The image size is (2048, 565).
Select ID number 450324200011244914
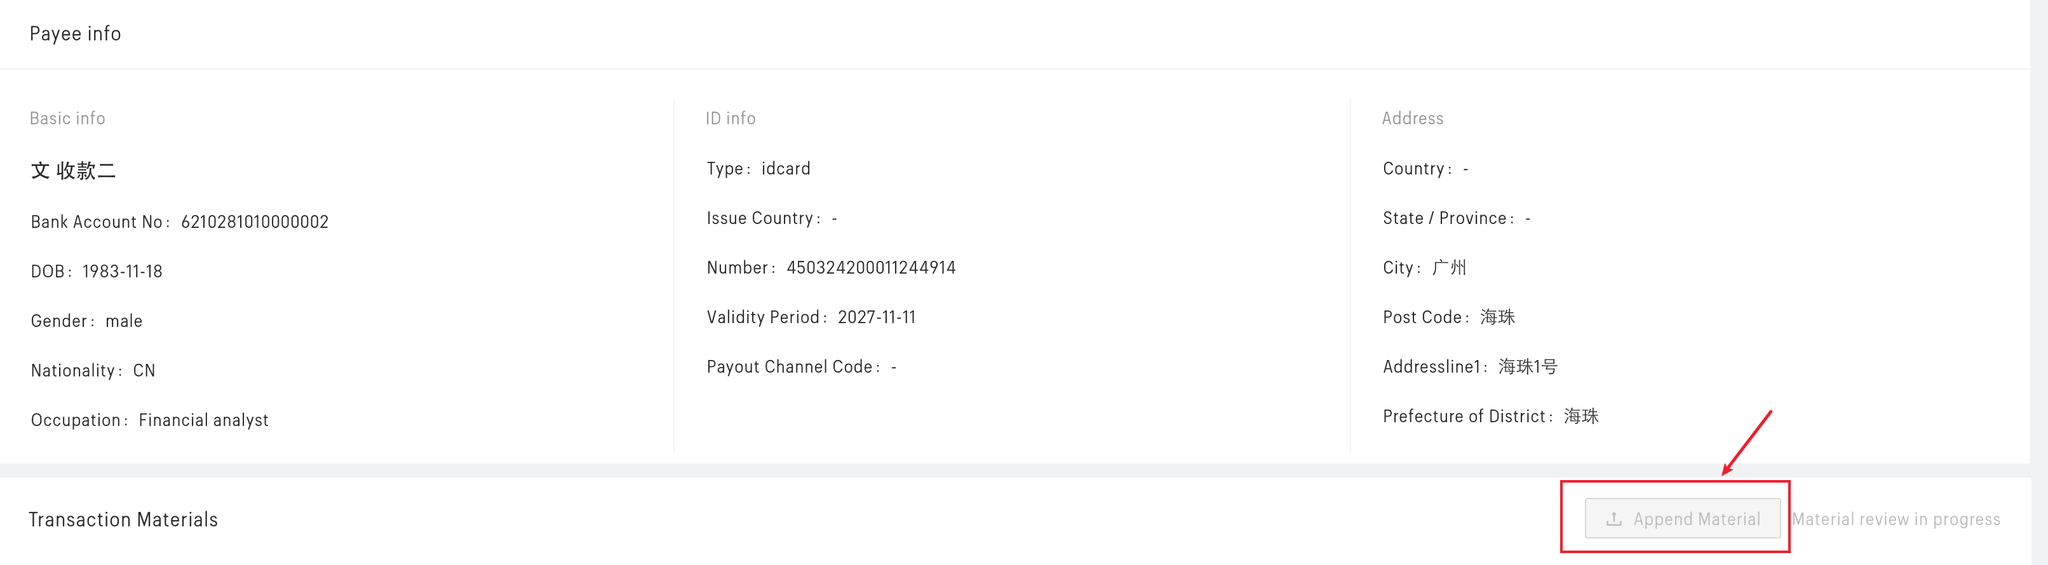870,268
